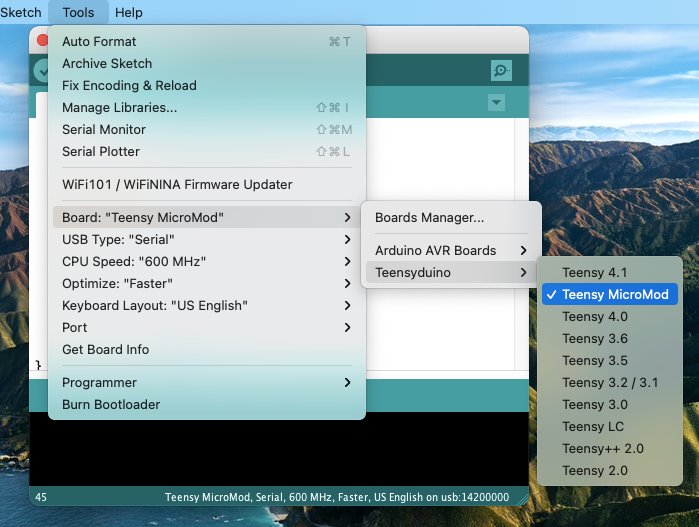Select Teensy++ 2.0 board
699x527 pixels.
pos(609,448)
